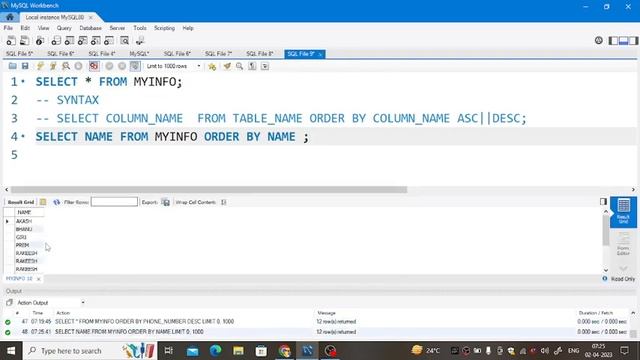Switch to the MySQL* editor tab

pos(139,54)
